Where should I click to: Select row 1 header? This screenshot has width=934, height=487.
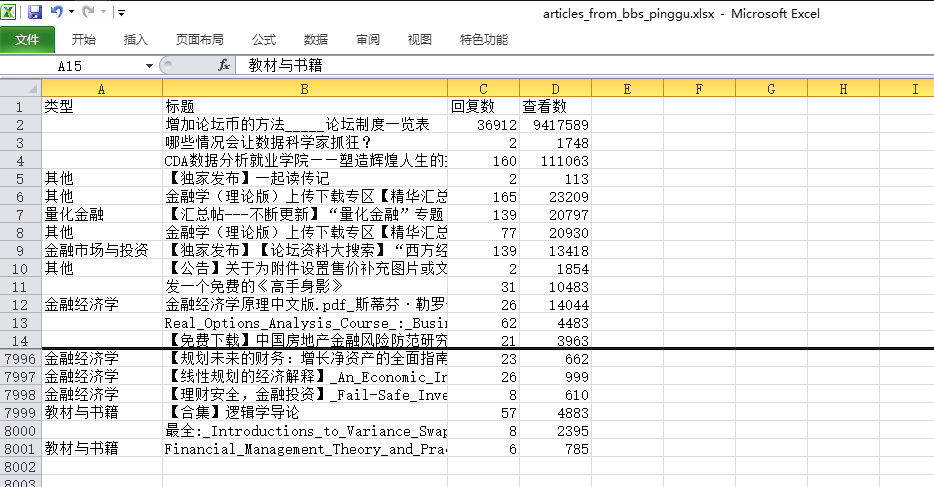click(20, 107)
